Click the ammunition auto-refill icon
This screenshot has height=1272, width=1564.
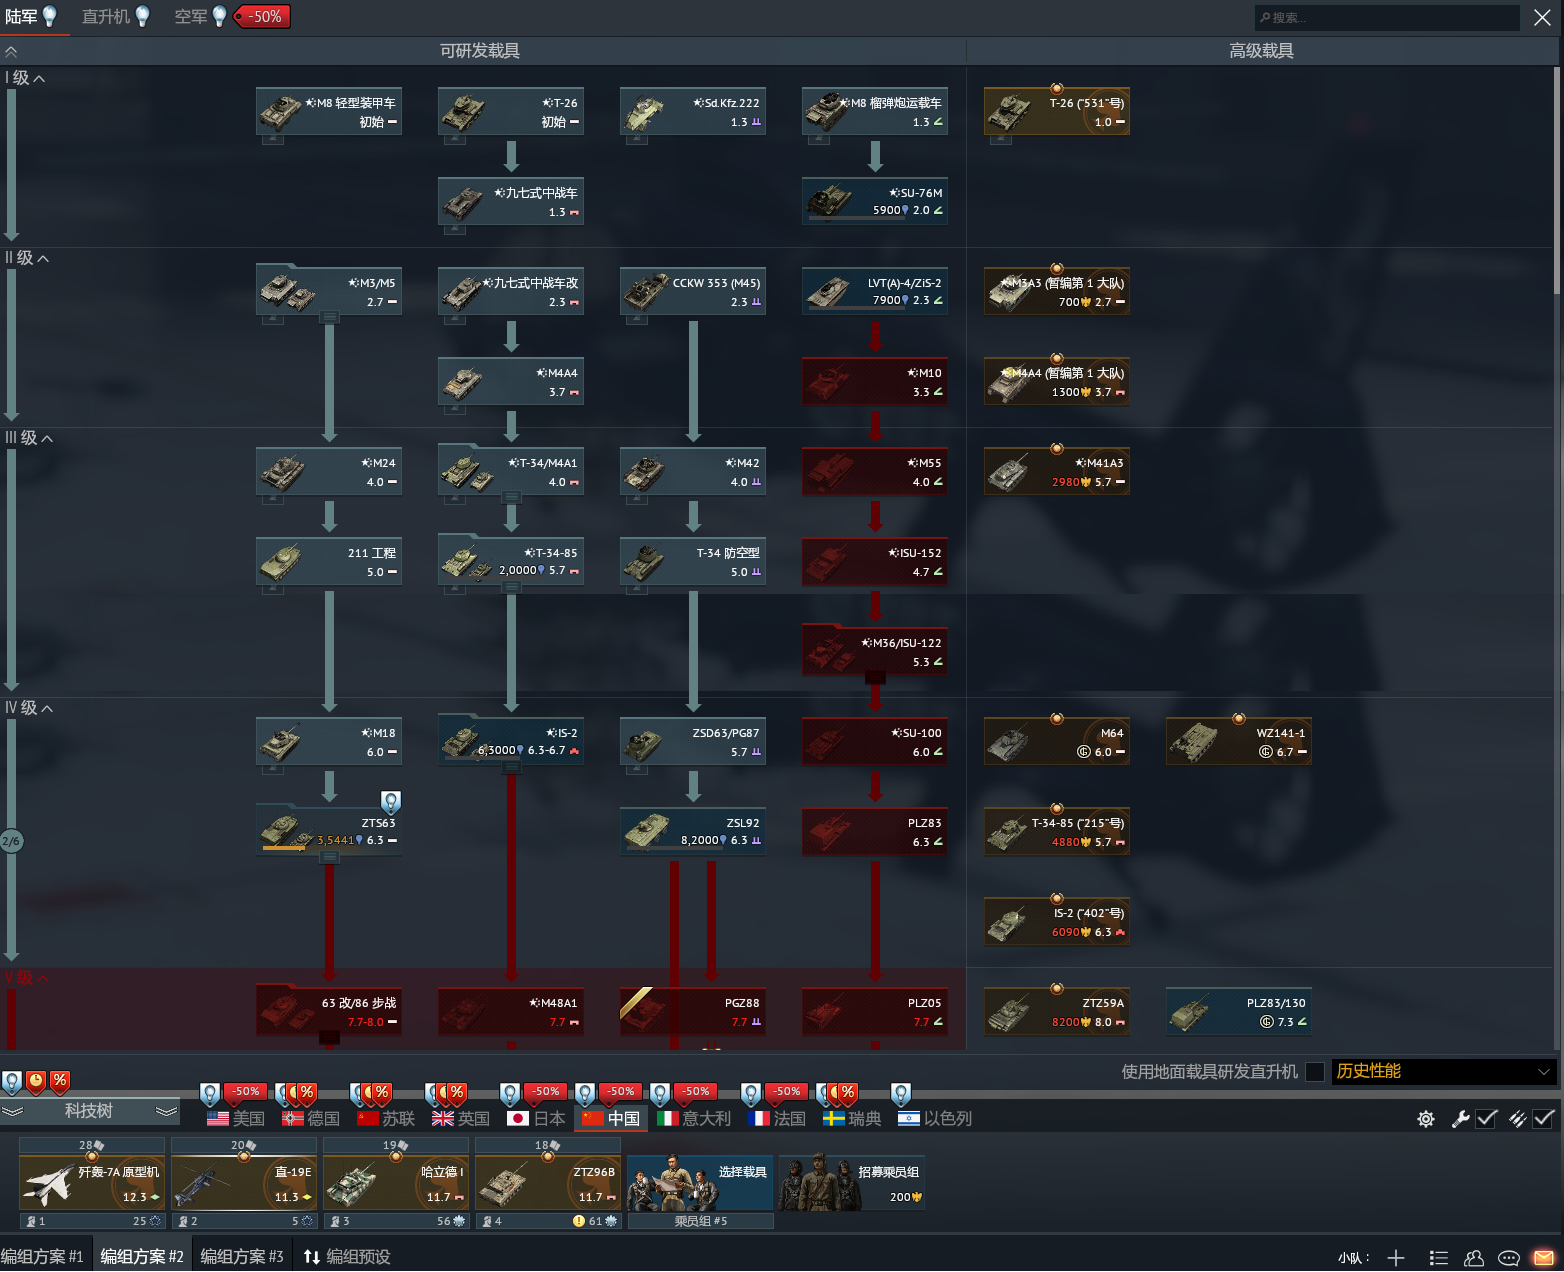(1517, 1119)
